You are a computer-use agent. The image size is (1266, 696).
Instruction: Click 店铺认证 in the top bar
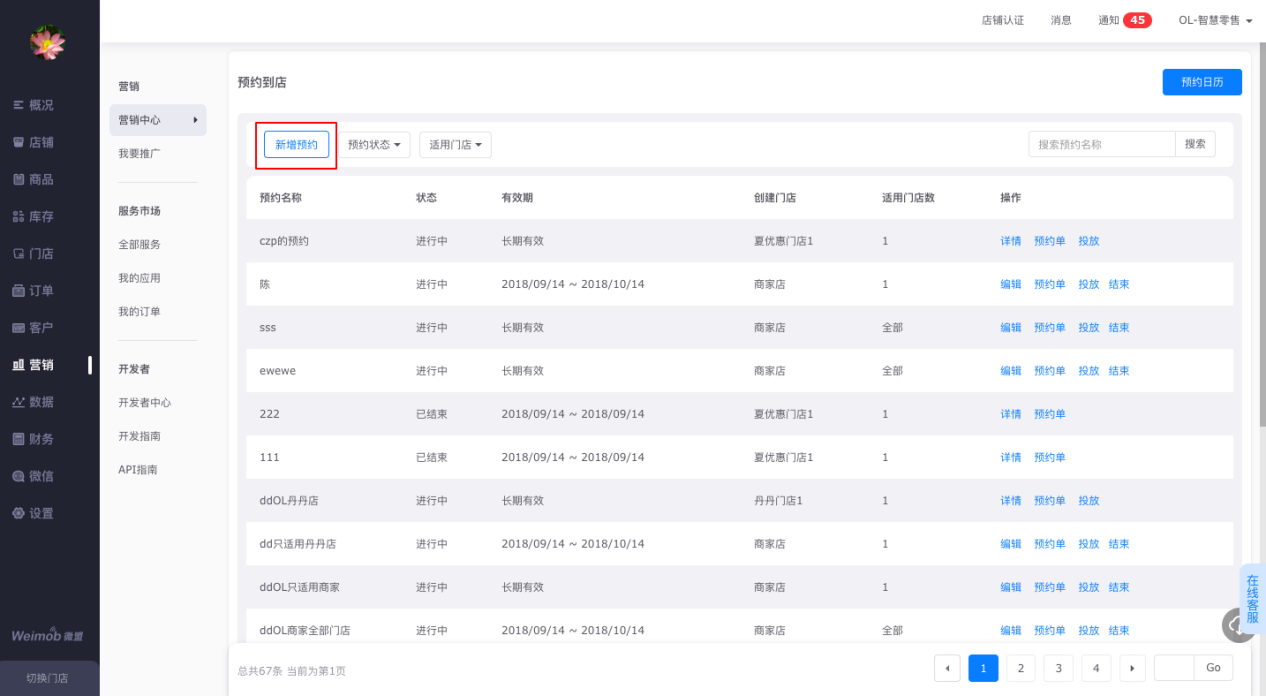point(1003,20)
